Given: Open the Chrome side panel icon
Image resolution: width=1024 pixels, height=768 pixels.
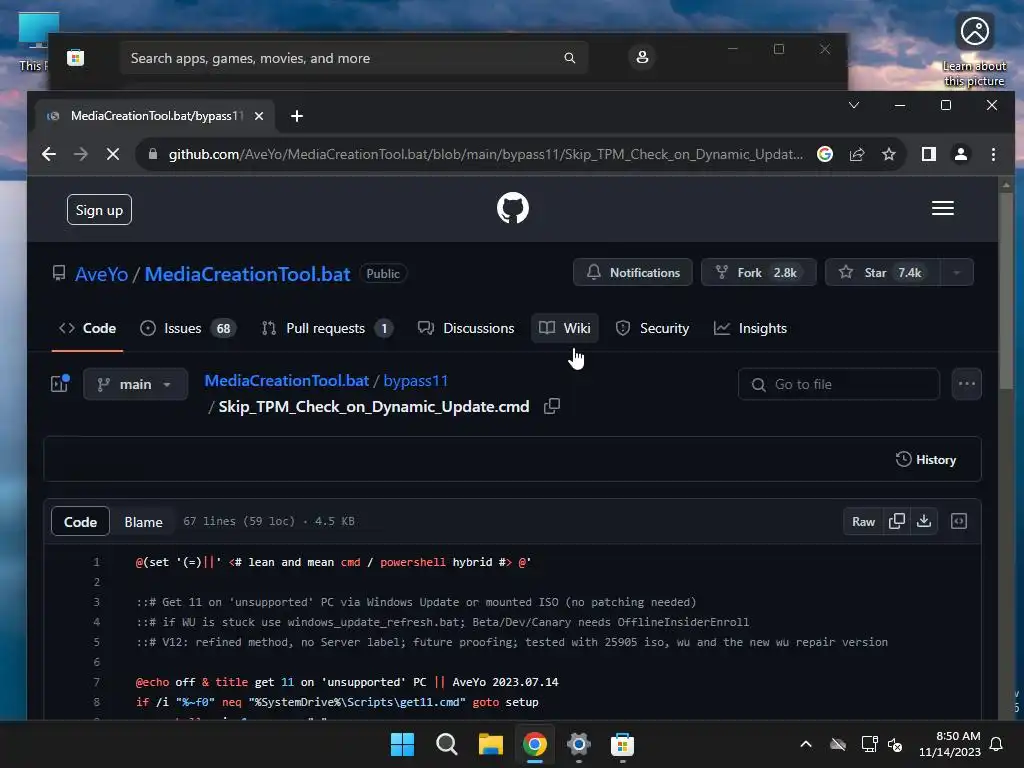Looking at the screenshot, I should pos(929,154).
